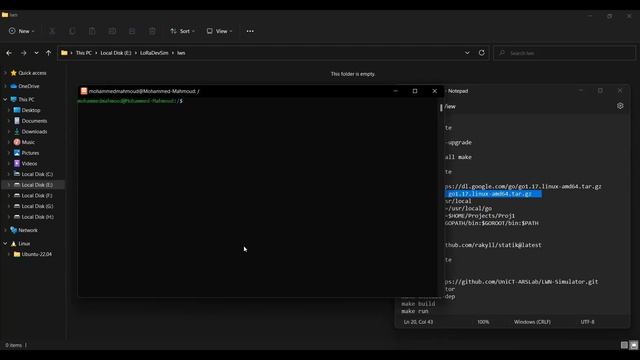Select OneDrive in navigation pane
Image resolution: width=640 pixels, height=360 pixels.
point(29,86)
